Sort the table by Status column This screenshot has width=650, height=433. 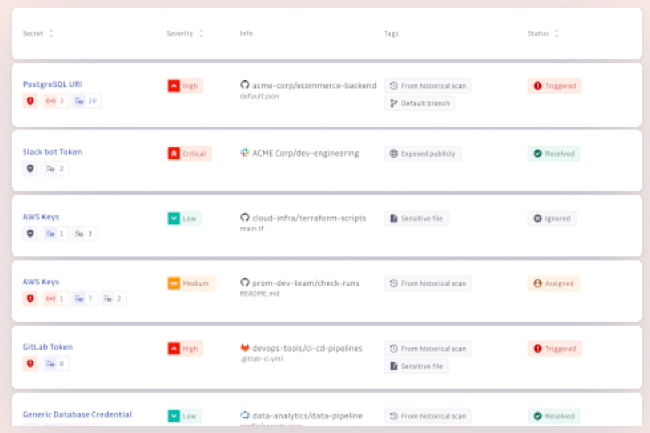pos(557,33)
